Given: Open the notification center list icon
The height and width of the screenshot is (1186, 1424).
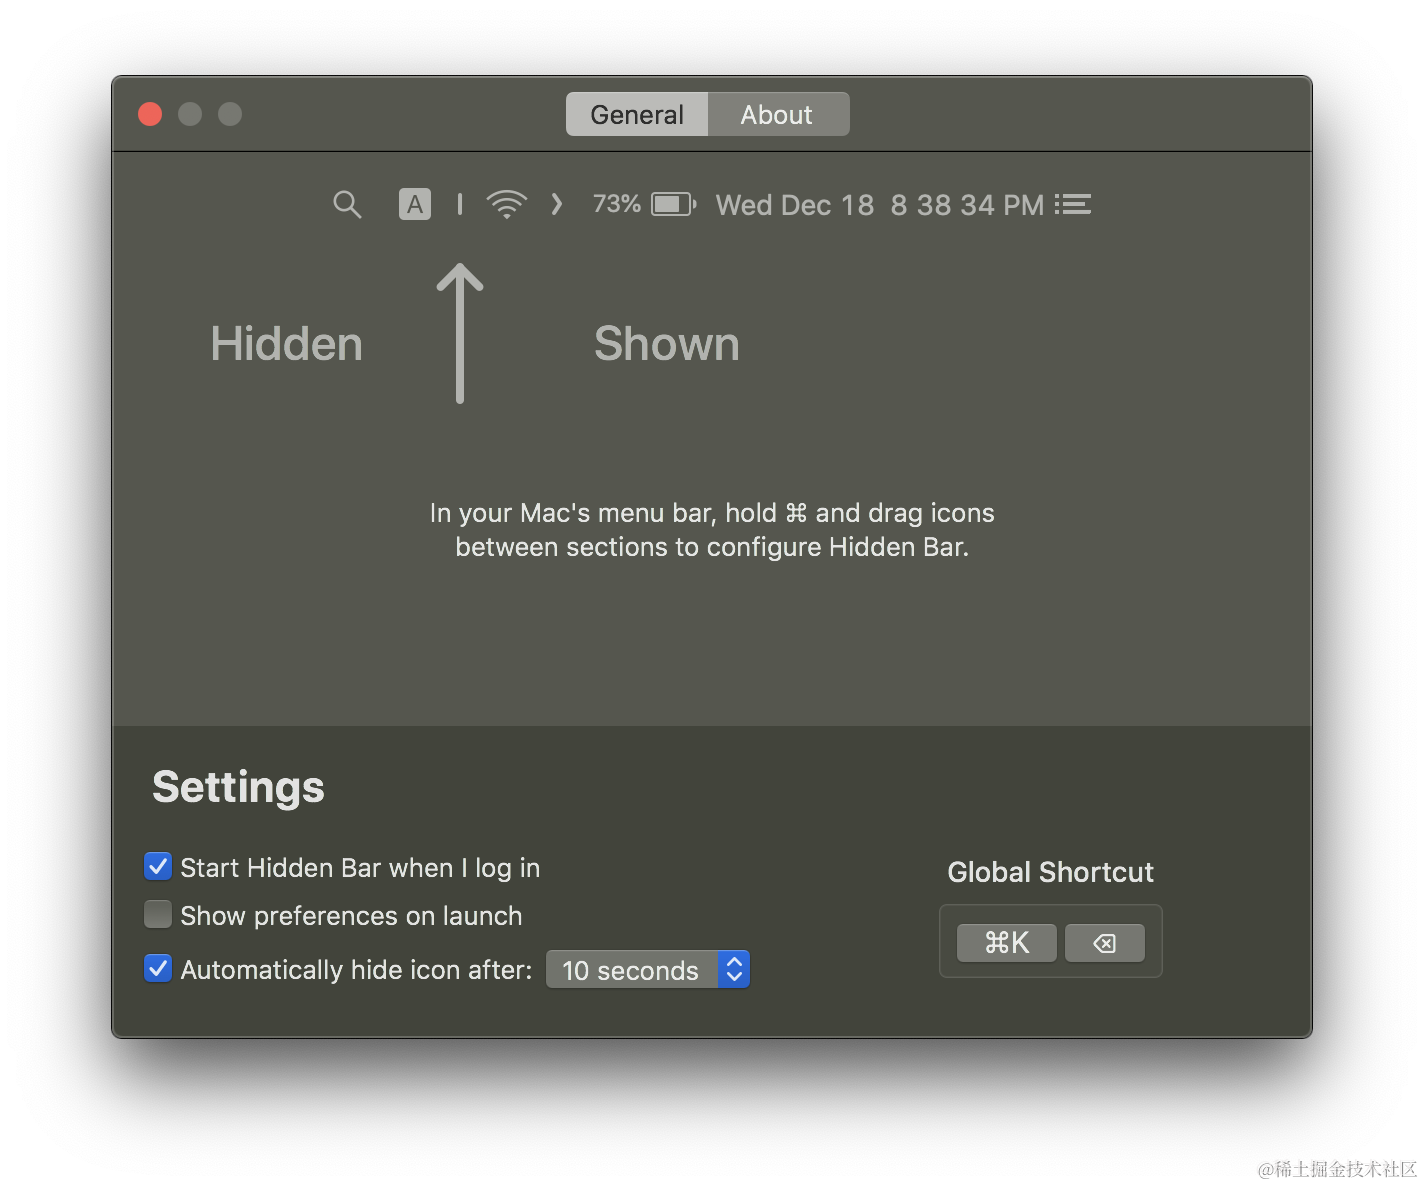Looking at the screenshot, I should [x=1073, y=204].
